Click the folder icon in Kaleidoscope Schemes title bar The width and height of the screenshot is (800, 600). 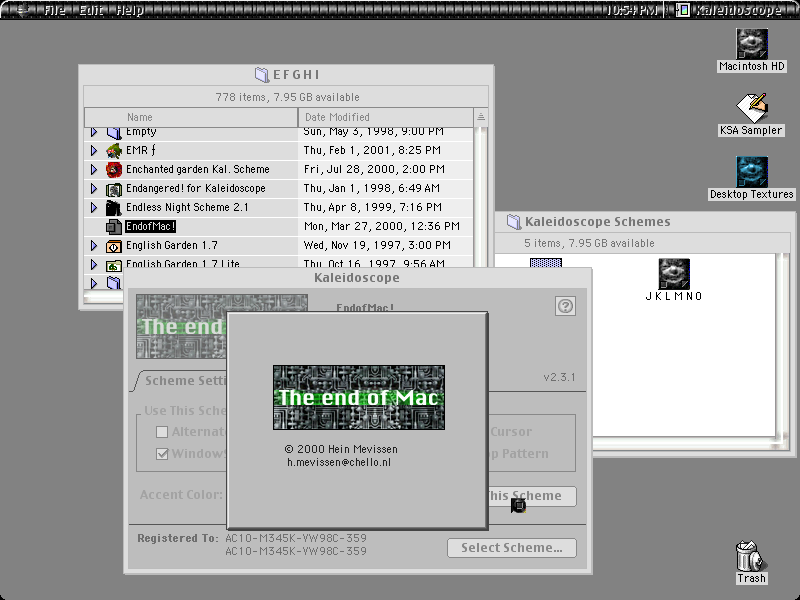coord(514,221)
